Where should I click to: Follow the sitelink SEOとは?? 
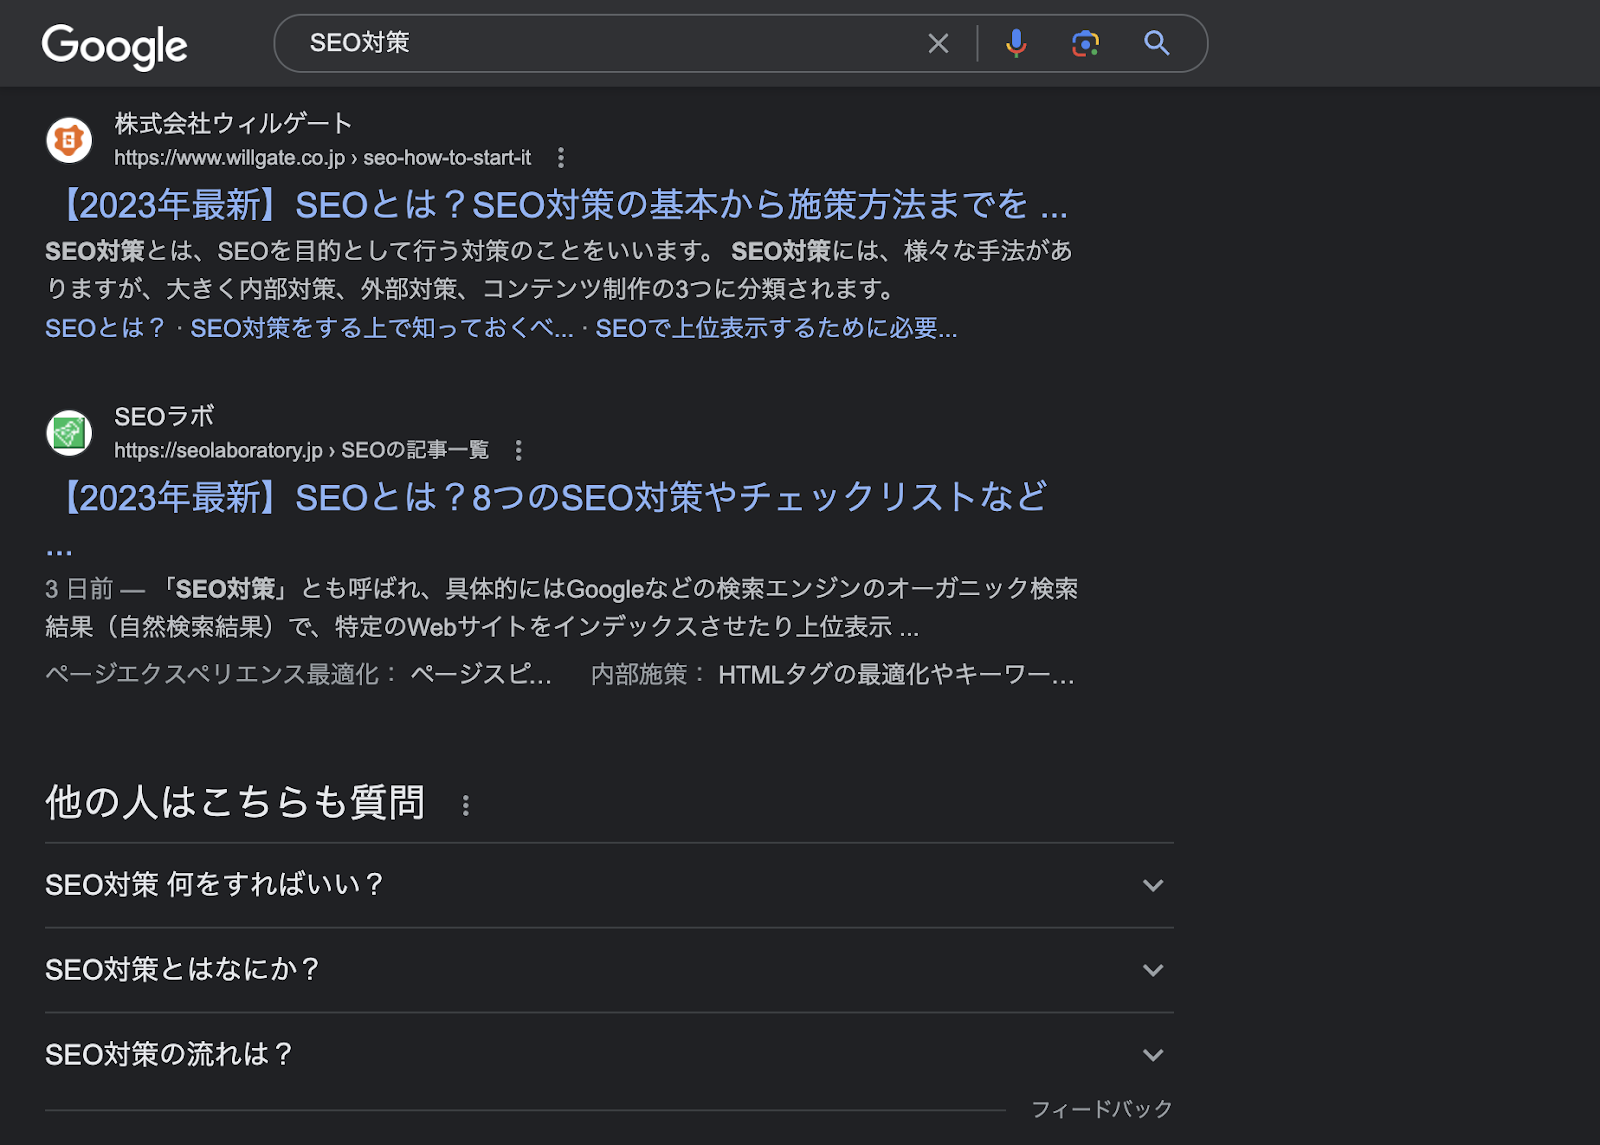(105, 328)
